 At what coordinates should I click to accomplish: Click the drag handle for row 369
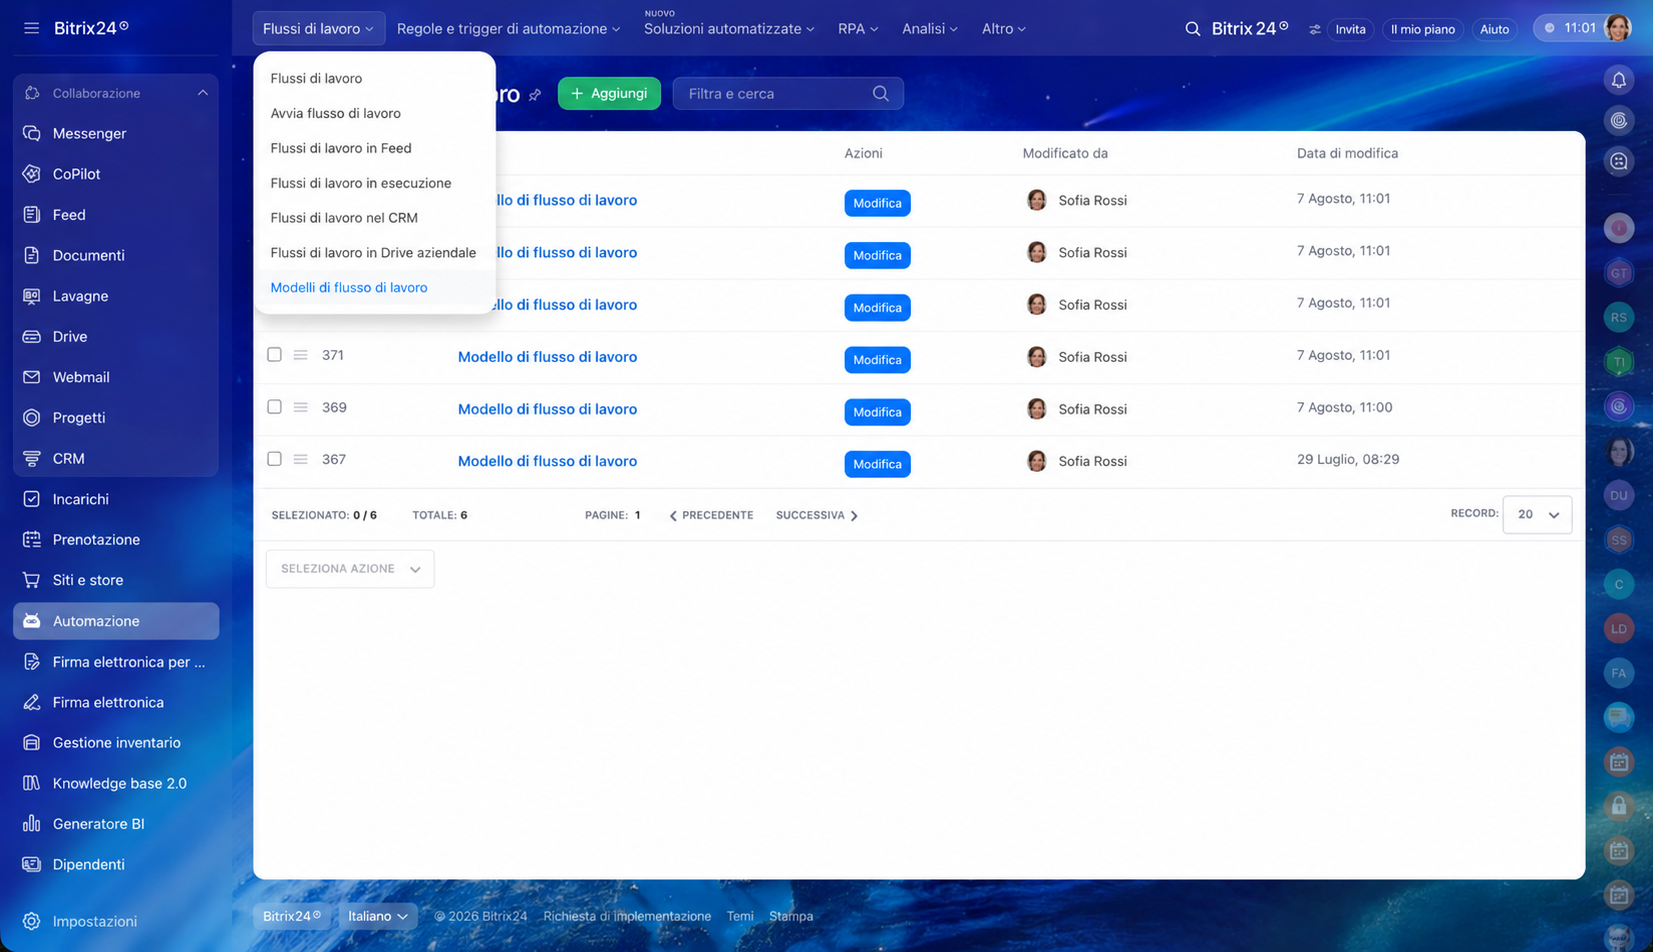point(300,407)
